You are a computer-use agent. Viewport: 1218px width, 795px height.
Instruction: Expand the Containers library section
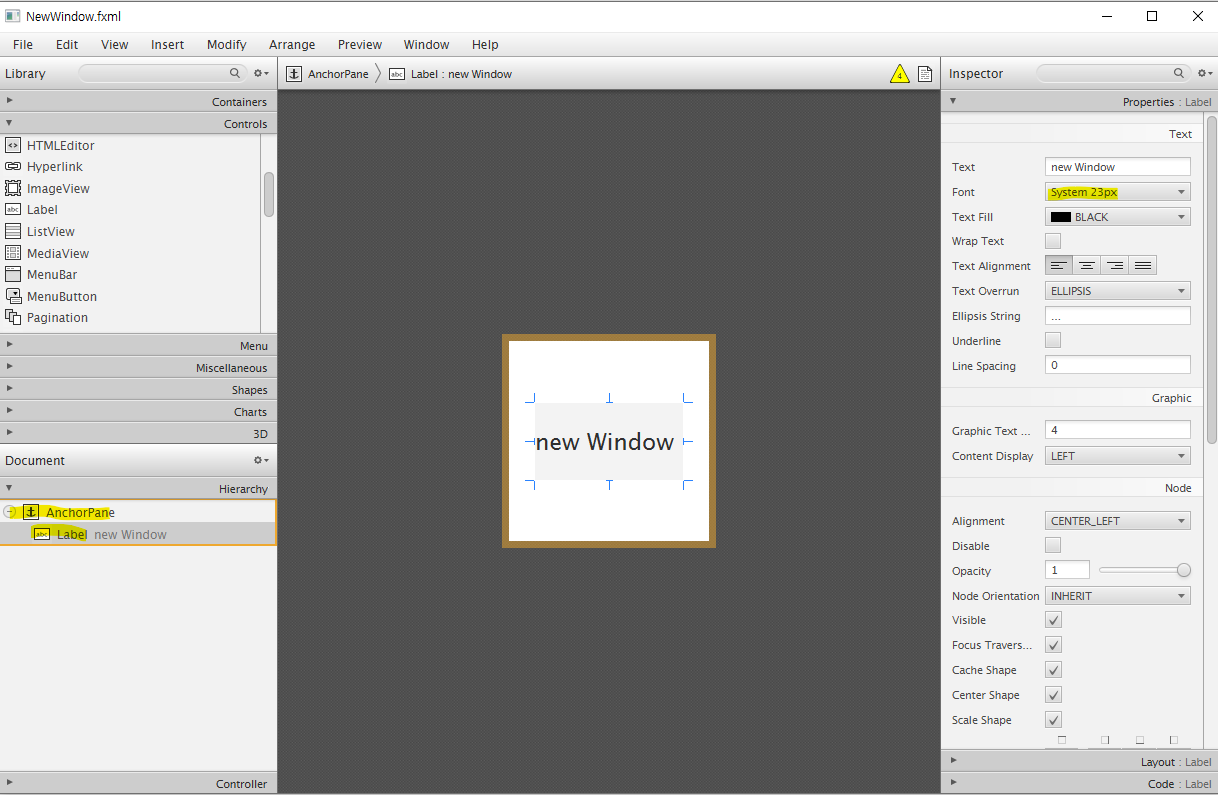pyautogui.click(x=138, y=101)
